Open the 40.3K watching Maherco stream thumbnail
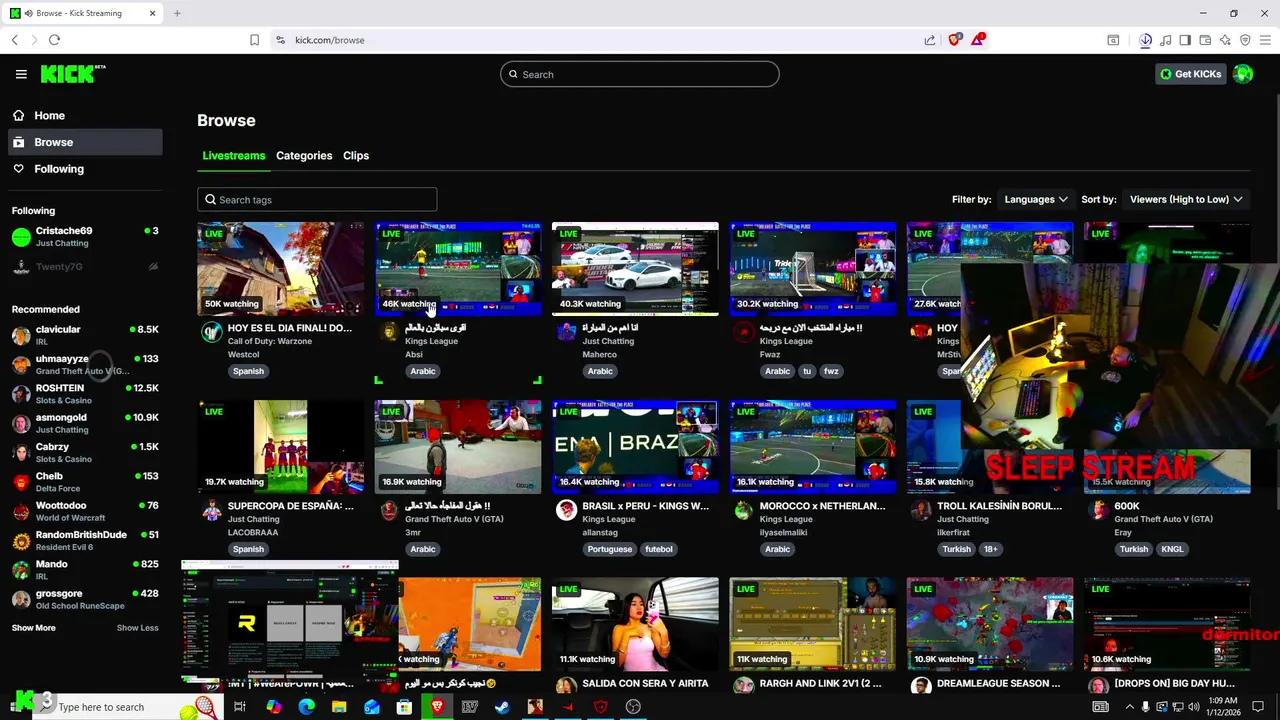The image size is (1280, 720). click(635, 269)
